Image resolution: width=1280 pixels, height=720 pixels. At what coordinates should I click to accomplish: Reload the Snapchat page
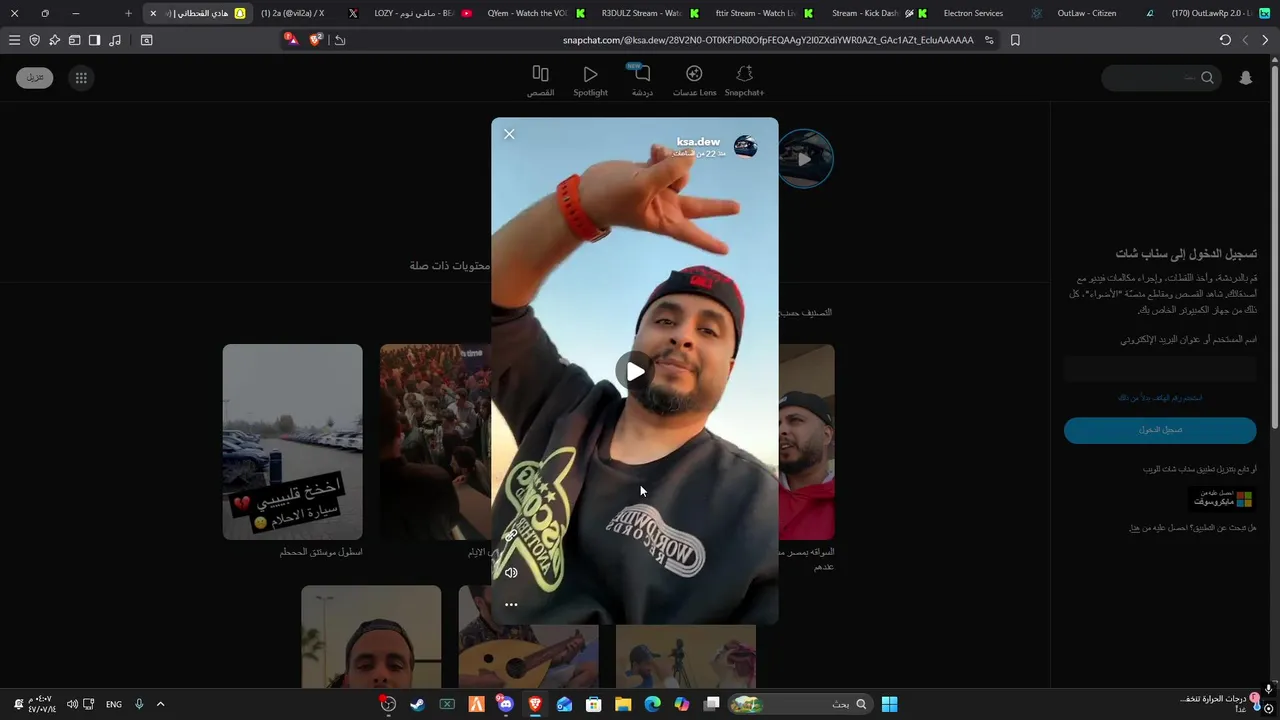click(x=1225, y=40)
